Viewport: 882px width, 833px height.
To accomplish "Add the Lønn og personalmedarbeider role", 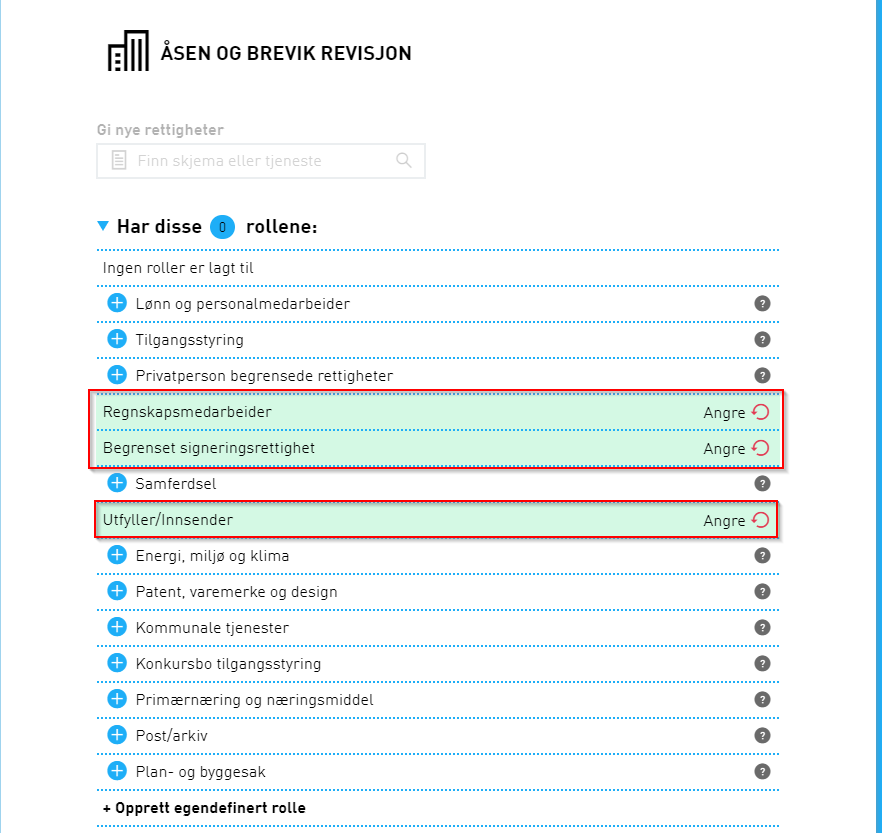I will coord(117,303).
